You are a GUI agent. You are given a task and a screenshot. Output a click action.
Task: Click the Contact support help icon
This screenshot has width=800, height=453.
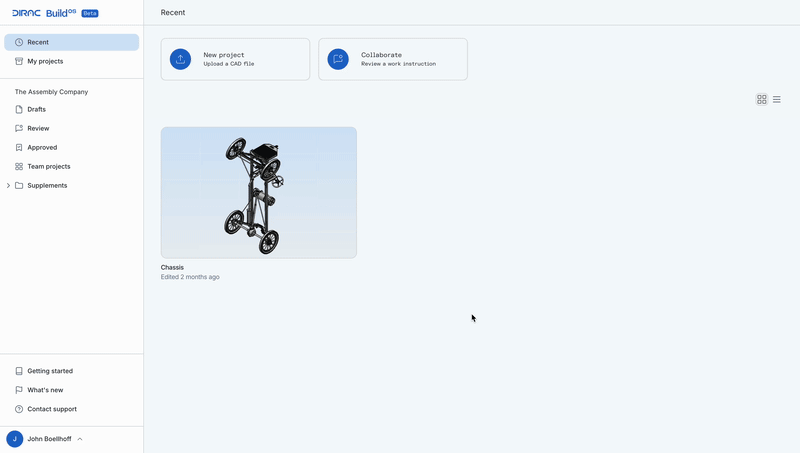pos(19,409)
